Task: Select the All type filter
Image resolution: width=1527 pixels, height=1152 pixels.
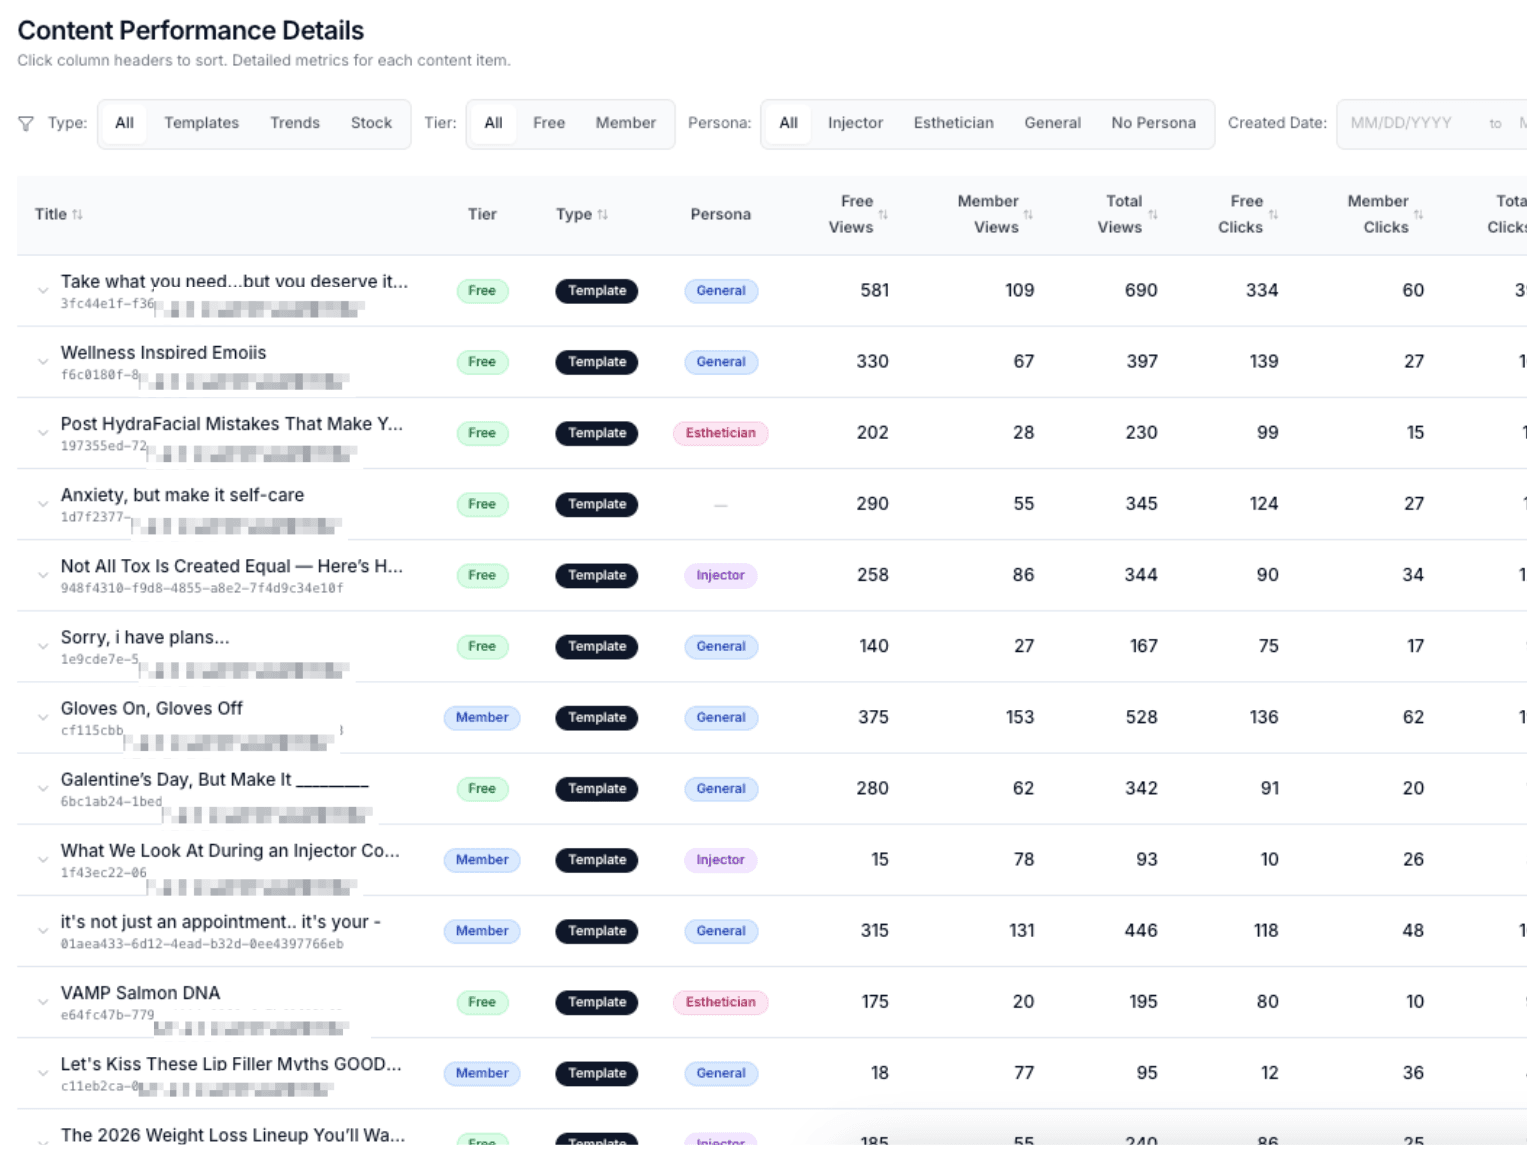Action: 124,123
